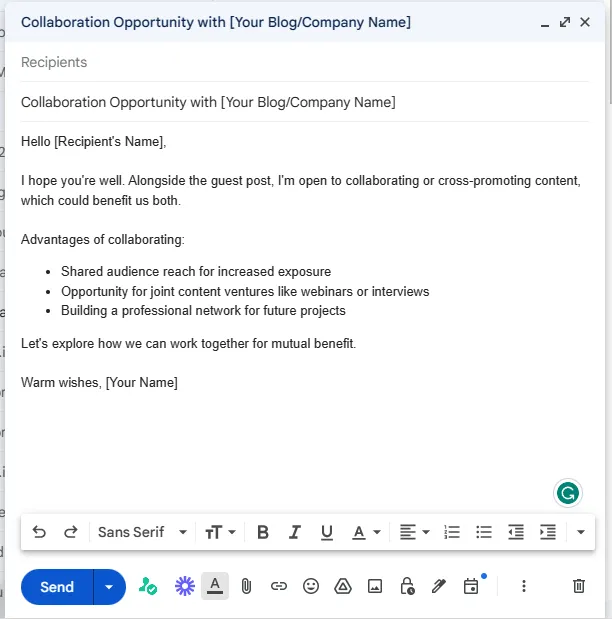This screenshot has height=619, width=612.
Task: Toggle confidential mode lock icon
Action: (407, 586)
